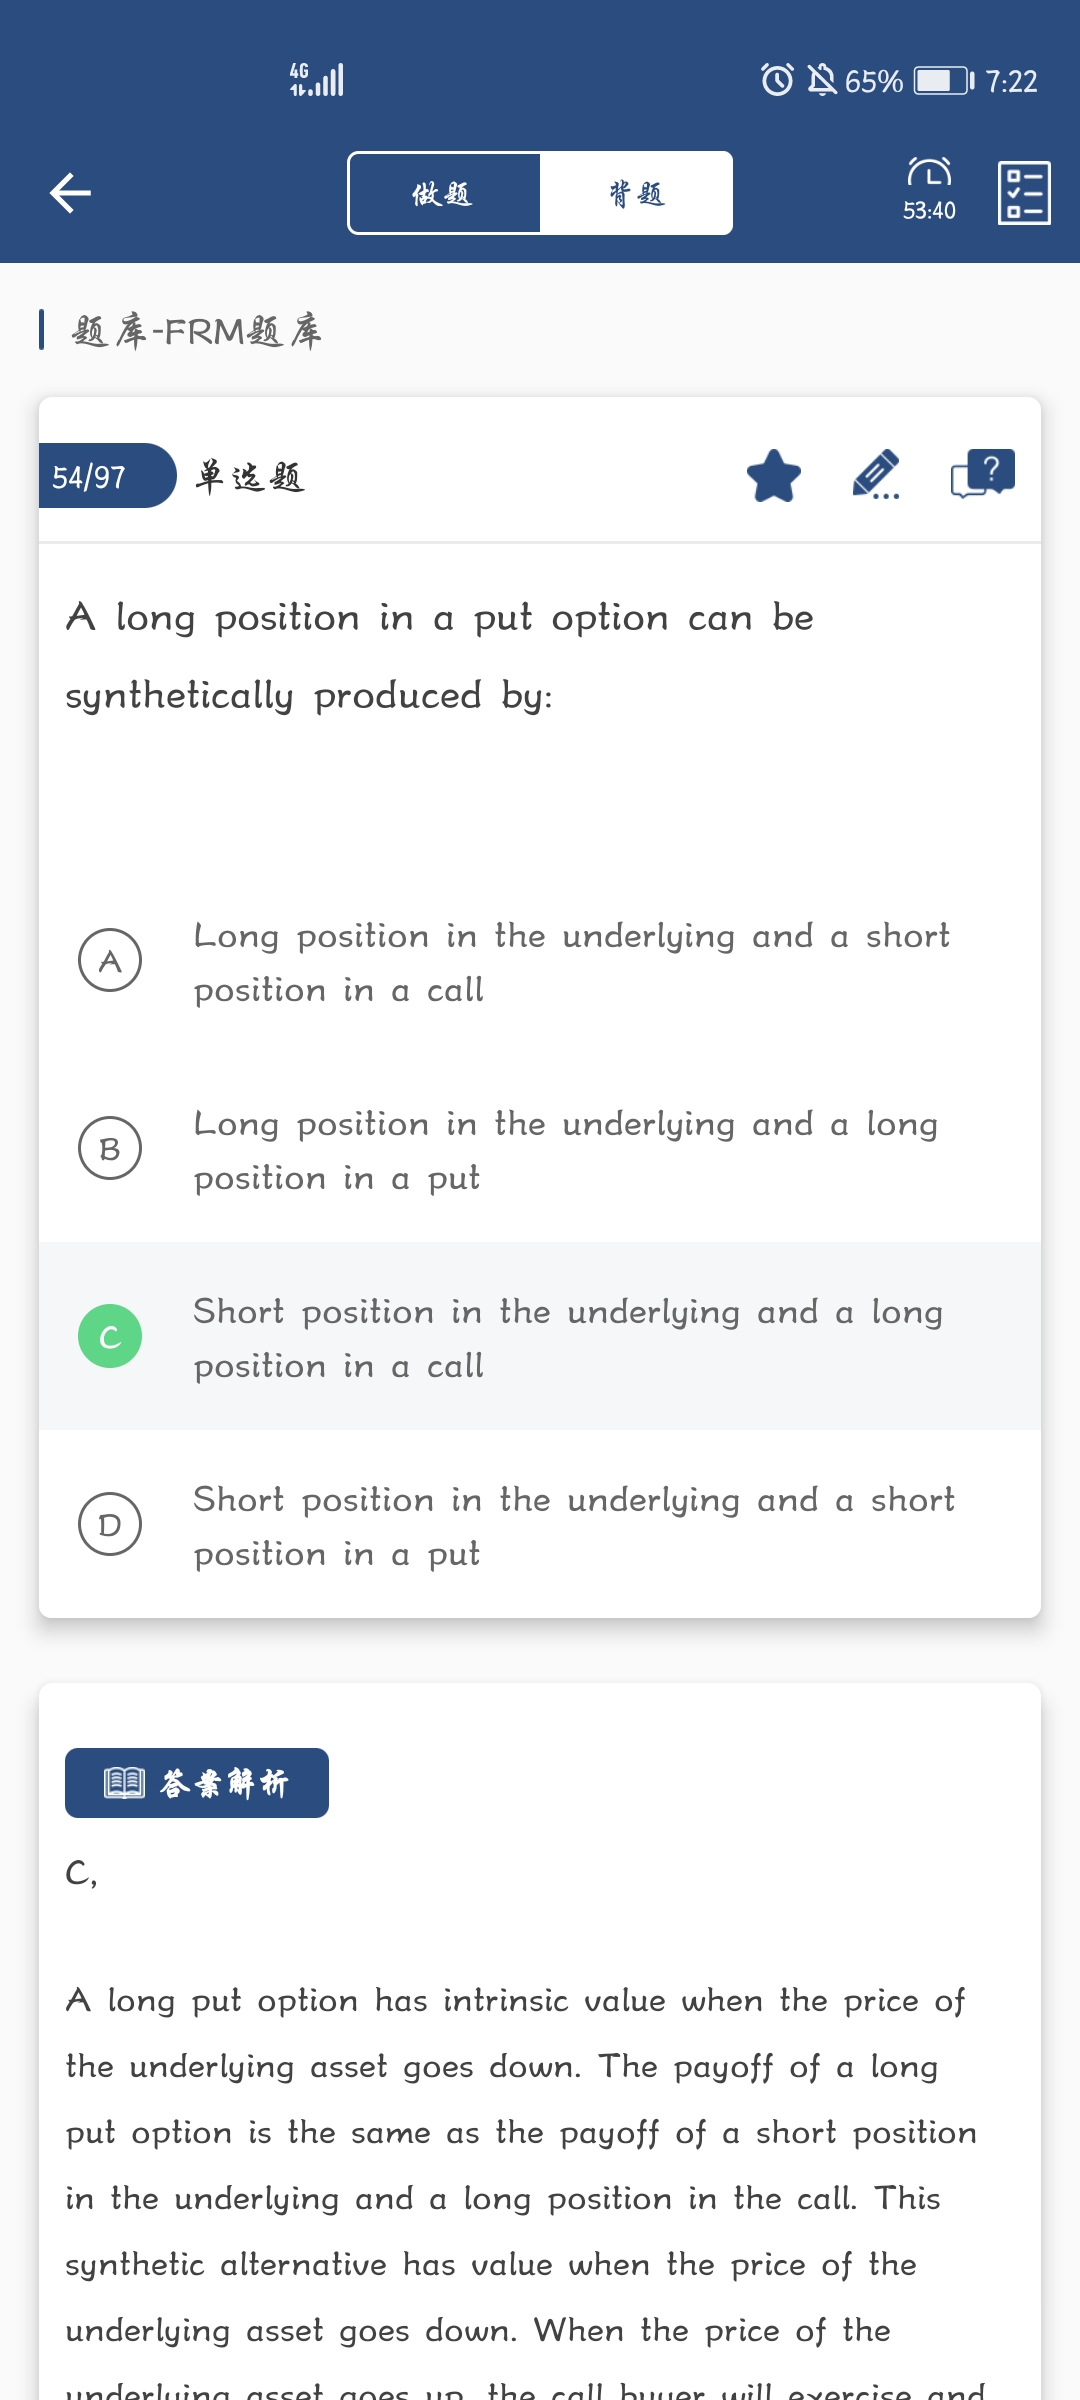This screenshot has height=2400, width=1080.
Task: Tap the muted notification bell icon
Action: pyautogui.click(x=822, y=80)
